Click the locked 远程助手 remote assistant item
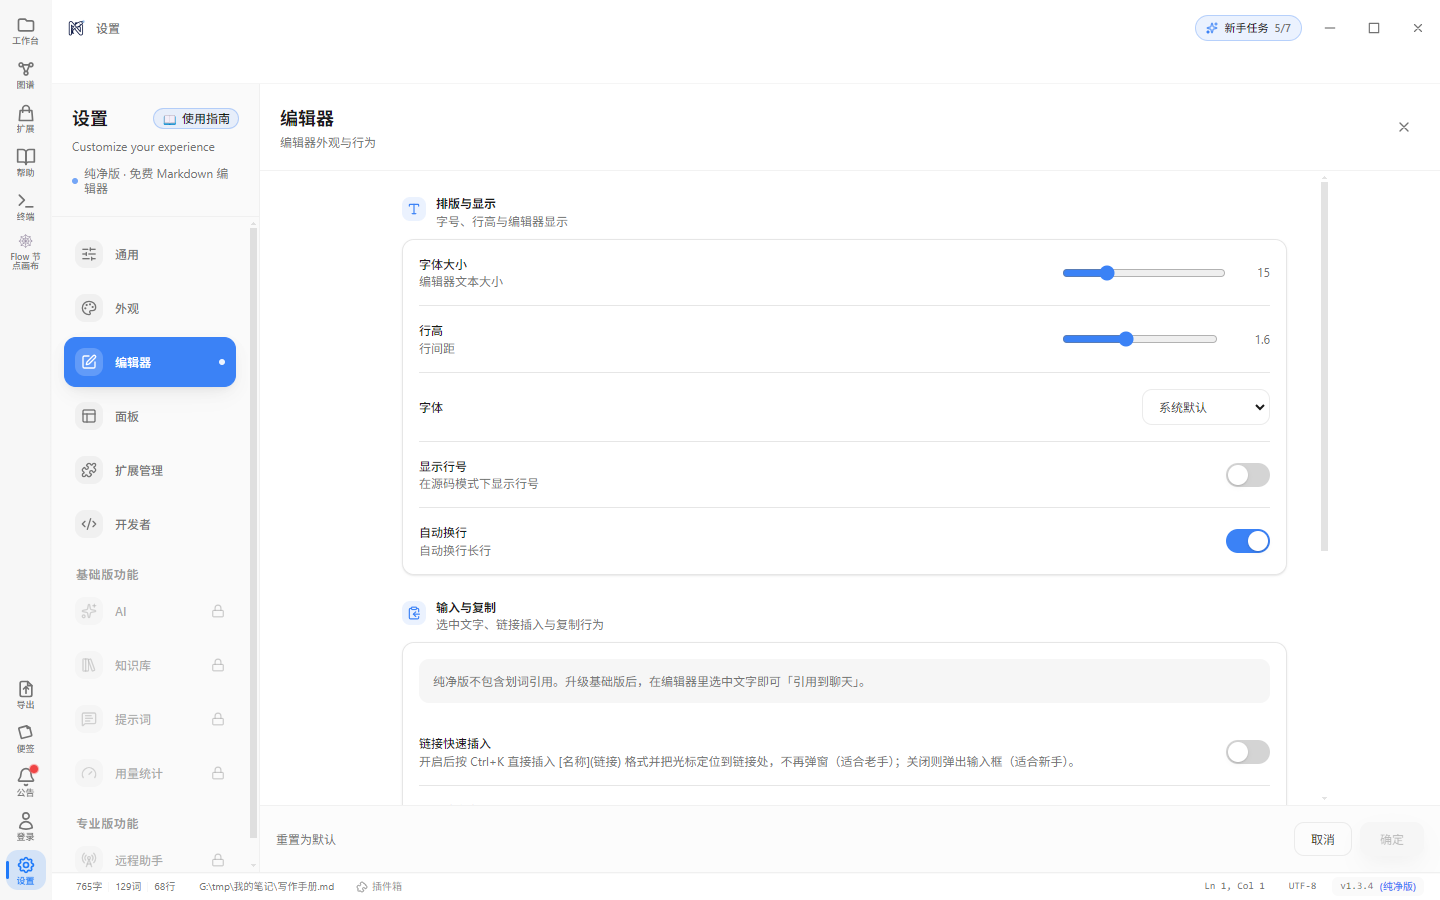The image size is (1440, 900). point(150,859)
